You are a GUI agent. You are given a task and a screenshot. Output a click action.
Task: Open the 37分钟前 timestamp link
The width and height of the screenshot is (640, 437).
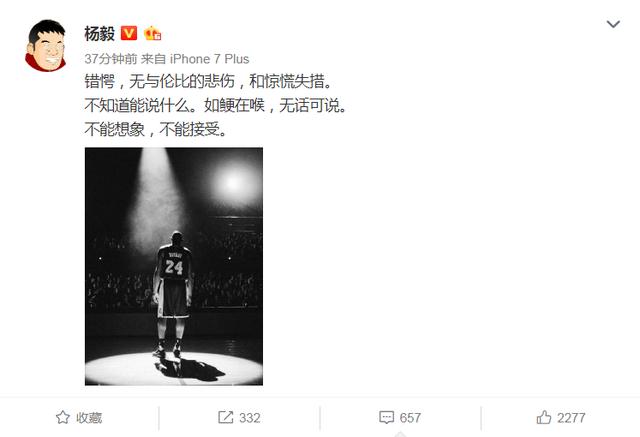(111, 59)
